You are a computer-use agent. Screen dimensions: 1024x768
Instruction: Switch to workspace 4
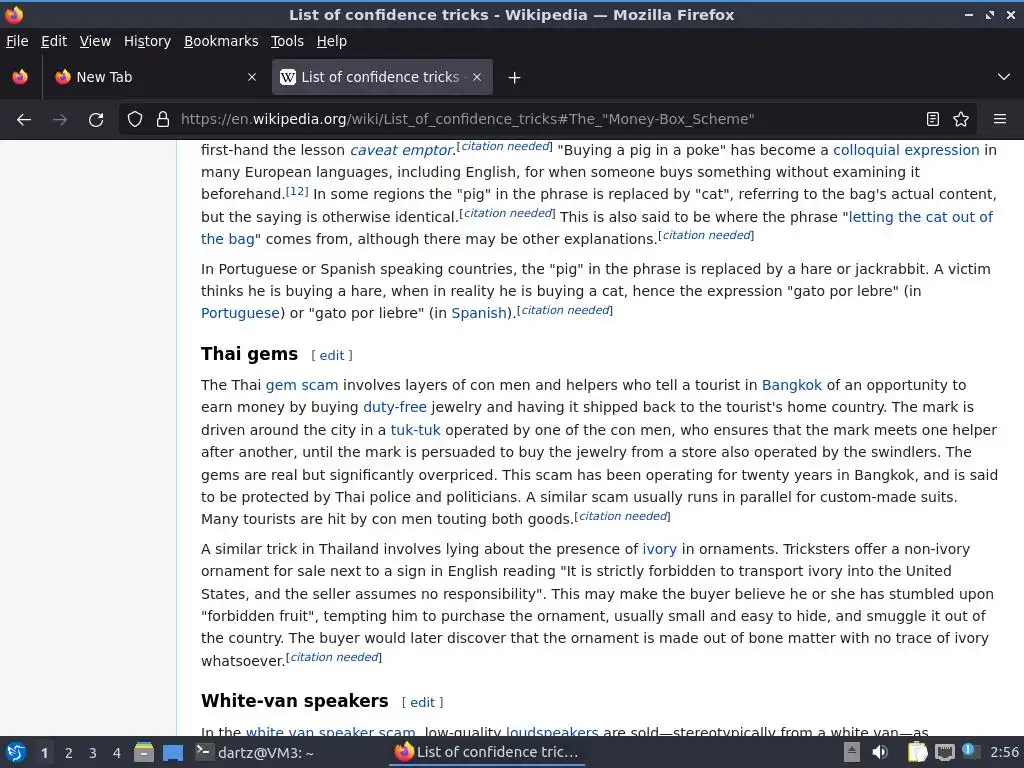click(x=117, y=753)
